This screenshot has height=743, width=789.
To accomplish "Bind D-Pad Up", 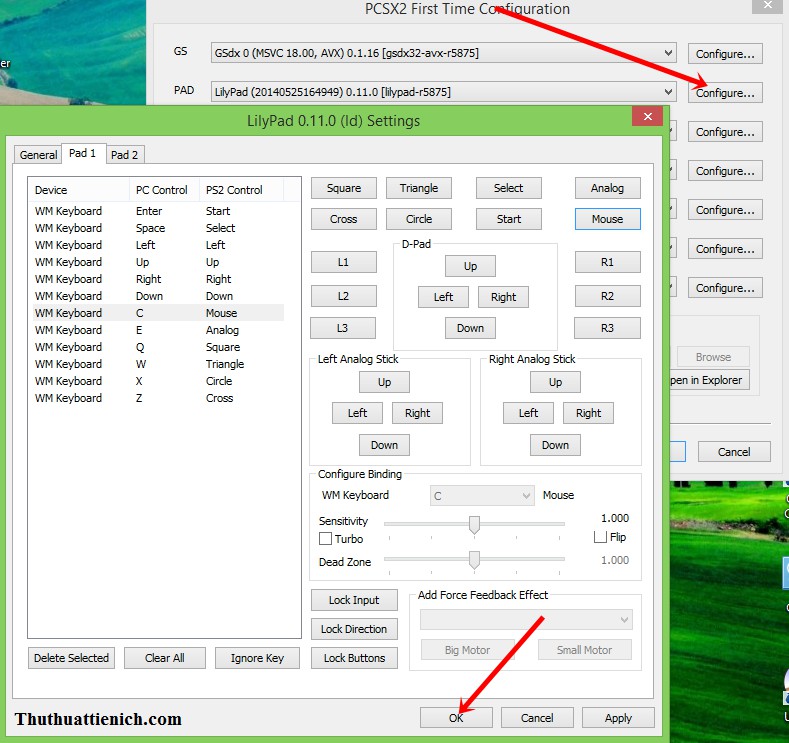I will pos(470,266).
